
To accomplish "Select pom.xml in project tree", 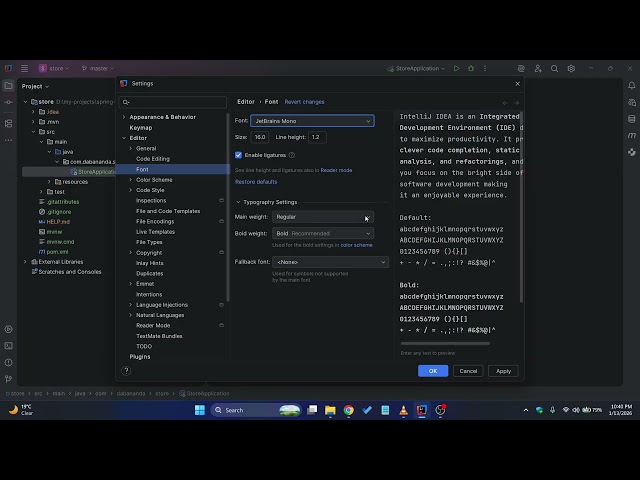I will [x=57, y=252].
